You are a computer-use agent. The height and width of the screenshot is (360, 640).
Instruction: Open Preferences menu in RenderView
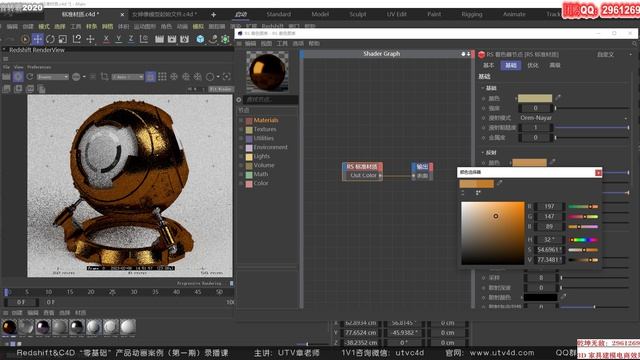tap(39, 67)
